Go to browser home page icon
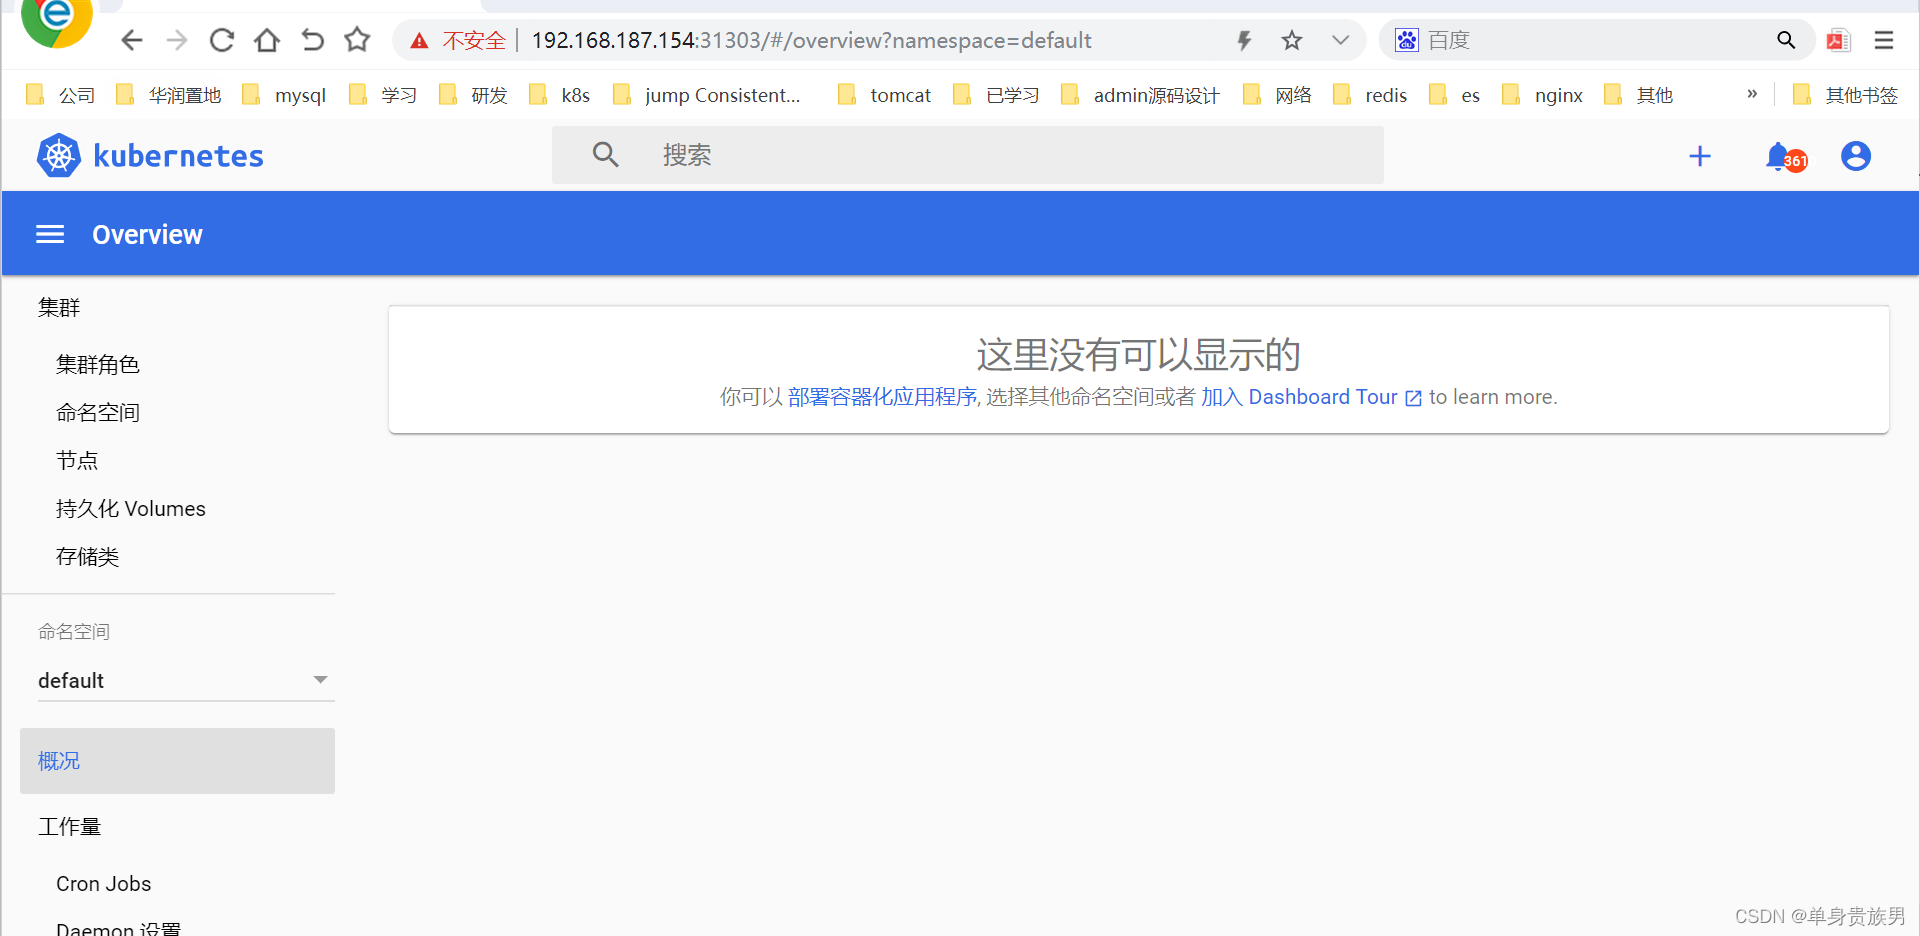This screenshot has width=1920, height=936. 267,40
